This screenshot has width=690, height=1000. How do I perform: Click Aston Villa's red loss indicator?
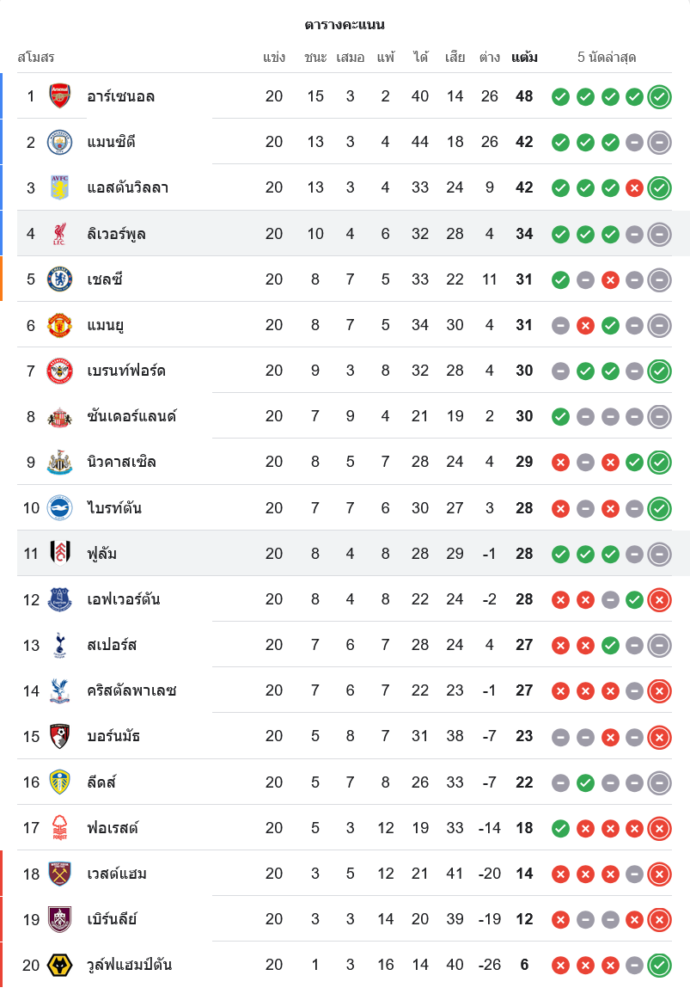(x=634, y=188)
